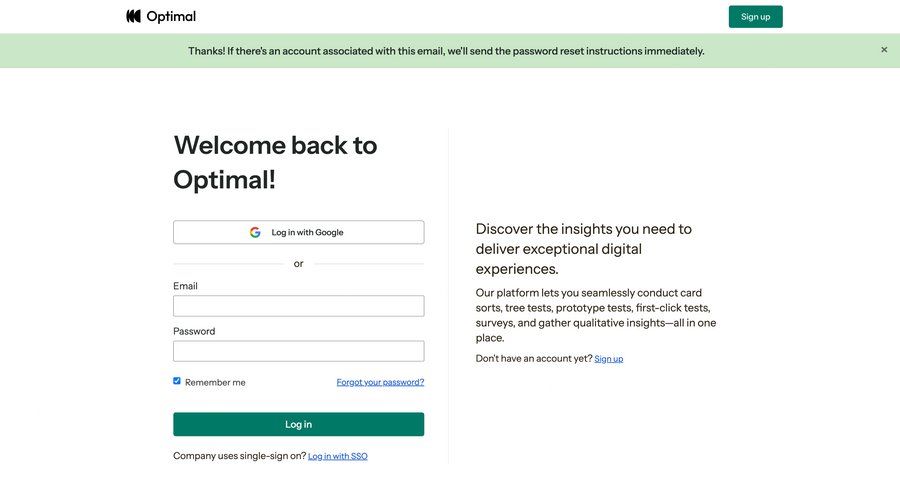The height and width of the screenshot is (484, 900).
Task: Click the Optimal logo icon
Action: (133, 16)
